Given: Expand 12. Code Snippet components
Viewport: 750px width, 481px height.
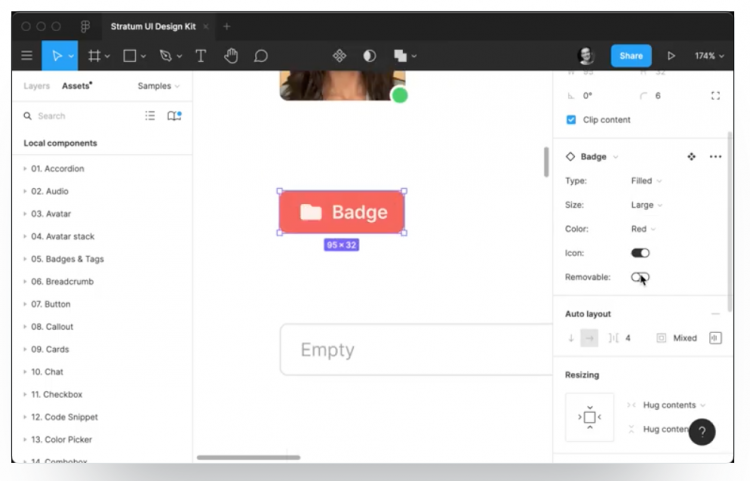Looking at the screenshot, I should [x=60, y=417].
